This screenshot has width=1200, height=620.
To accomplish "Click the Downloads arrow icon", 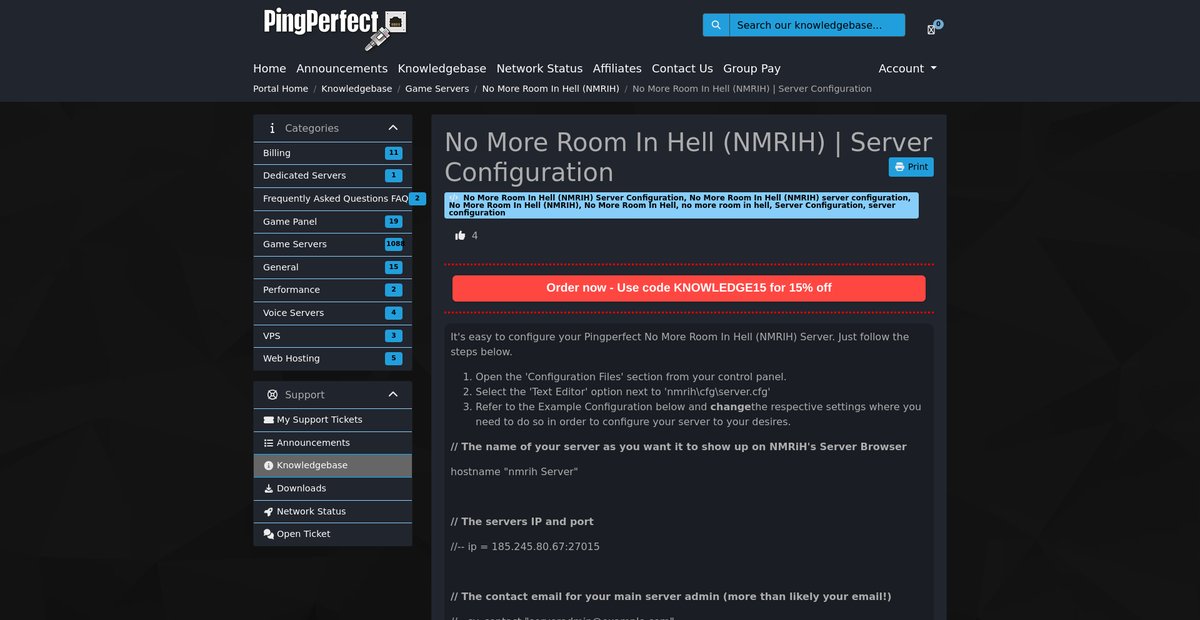I will [x=268, y=489].
